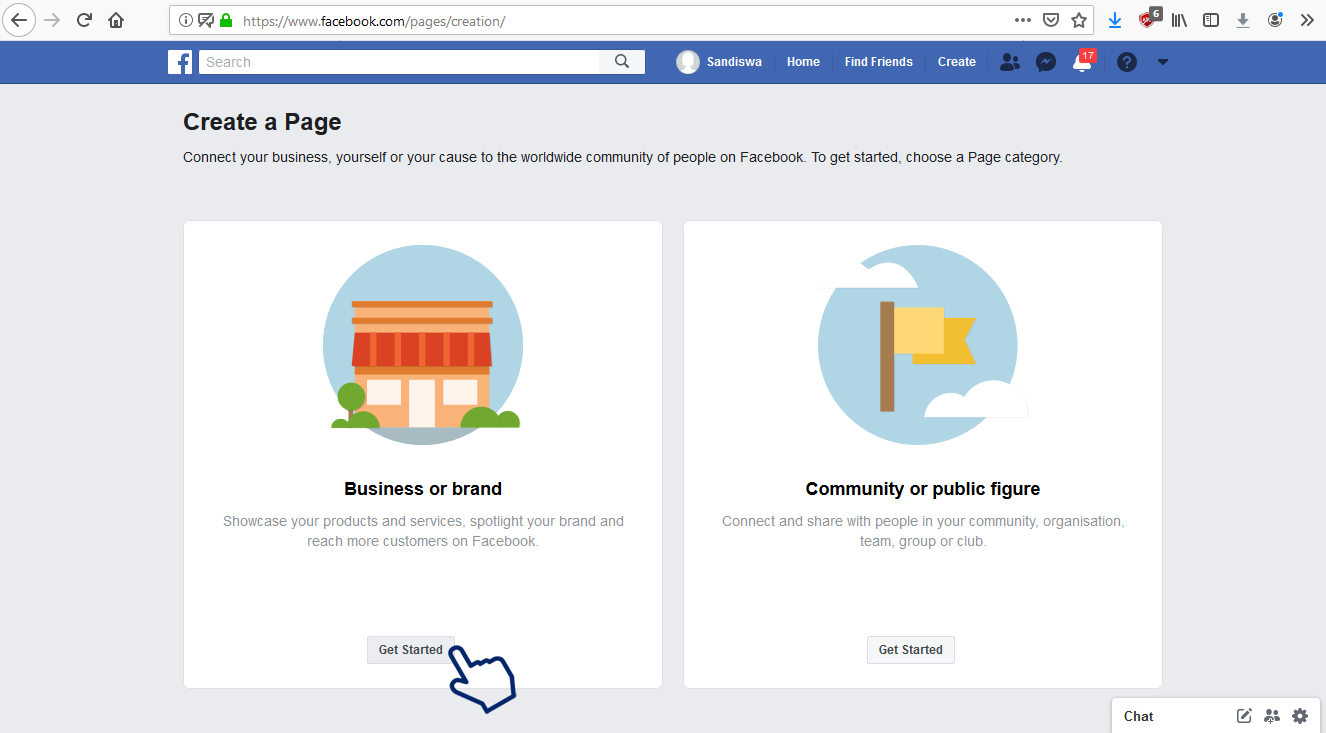Image resolution: width=1326 pixels, height=733 pixels.
Task: Open browser page actions ellipsis menu
Action: (1022, 20)
